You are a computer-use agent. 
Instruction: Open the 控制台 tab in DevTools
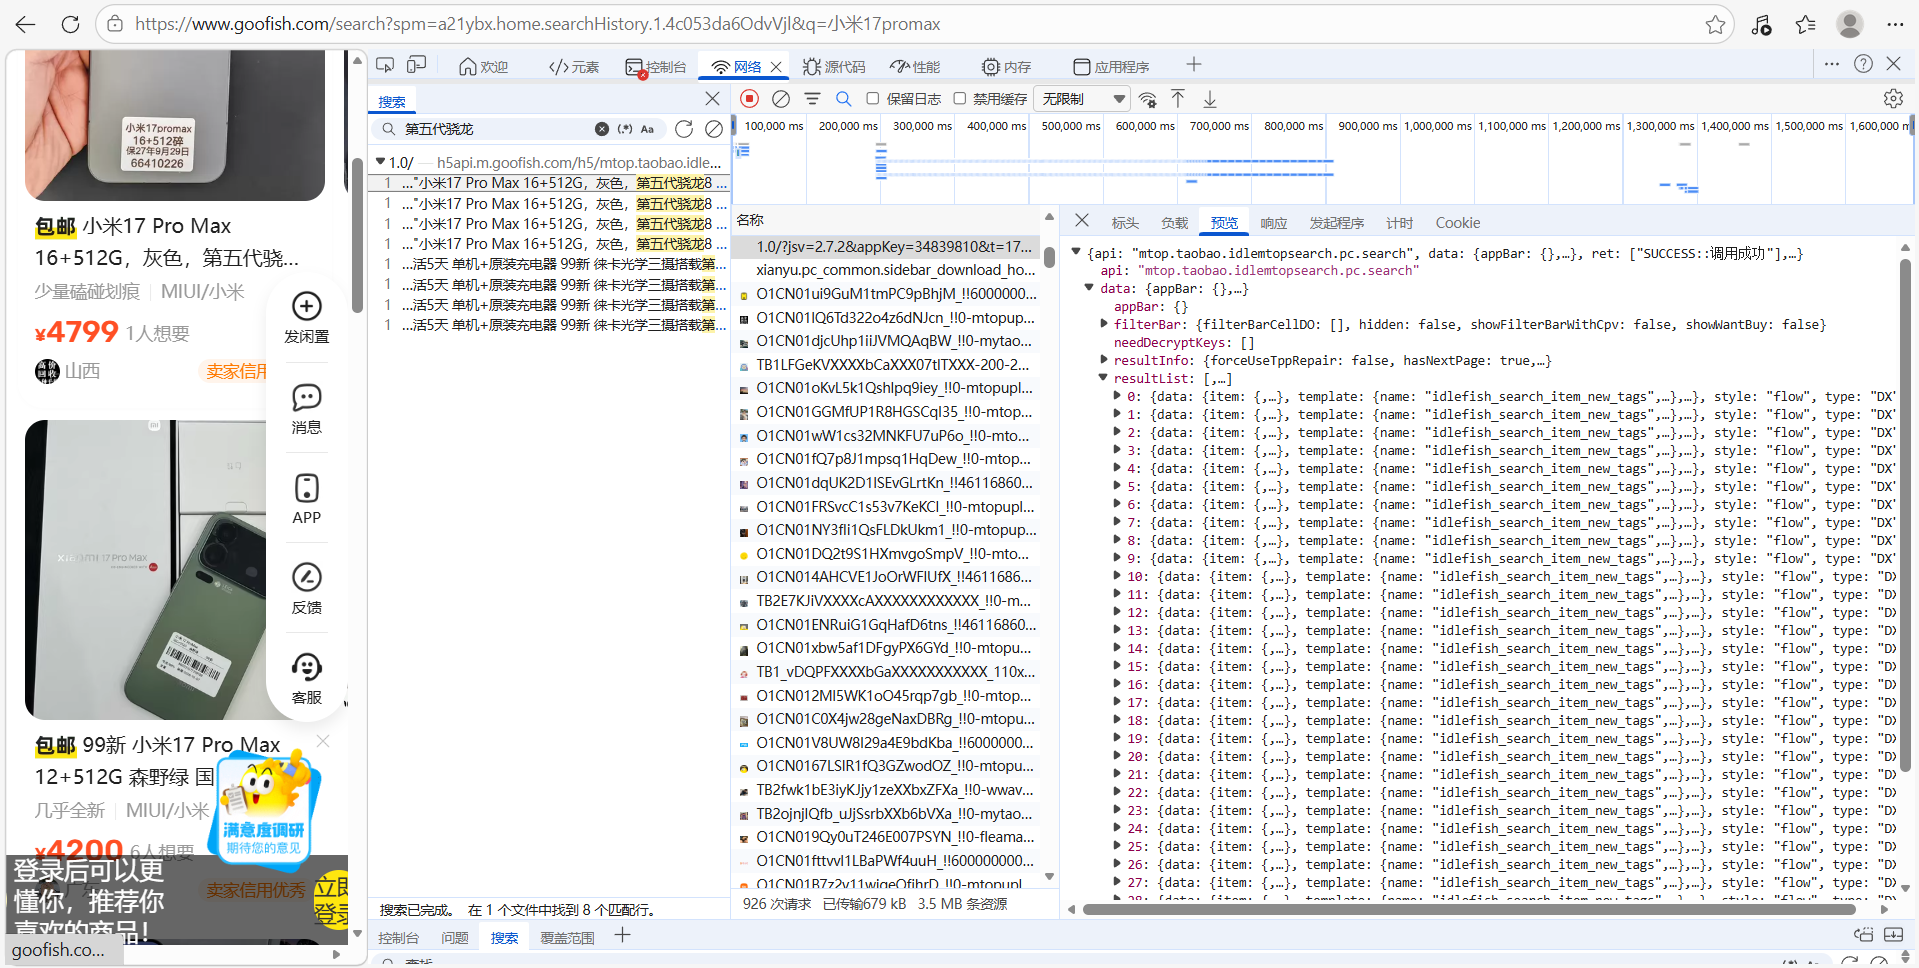tap(656, 67)
